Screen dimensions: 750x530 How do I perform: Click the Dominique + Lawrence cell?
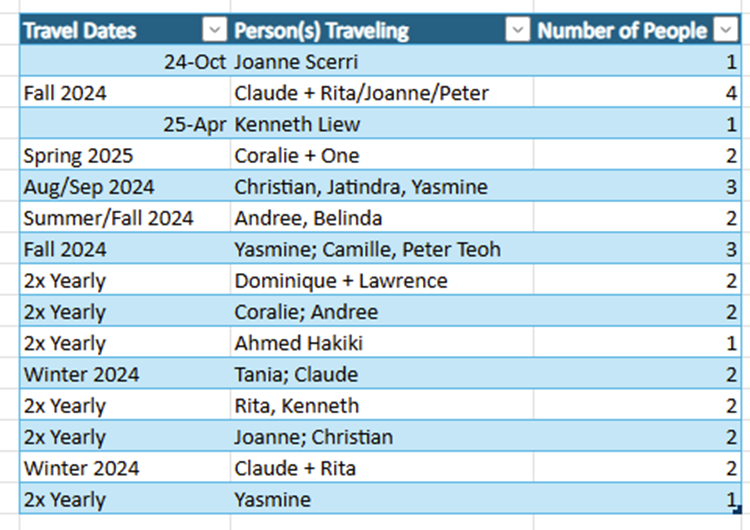click(382, 281)
